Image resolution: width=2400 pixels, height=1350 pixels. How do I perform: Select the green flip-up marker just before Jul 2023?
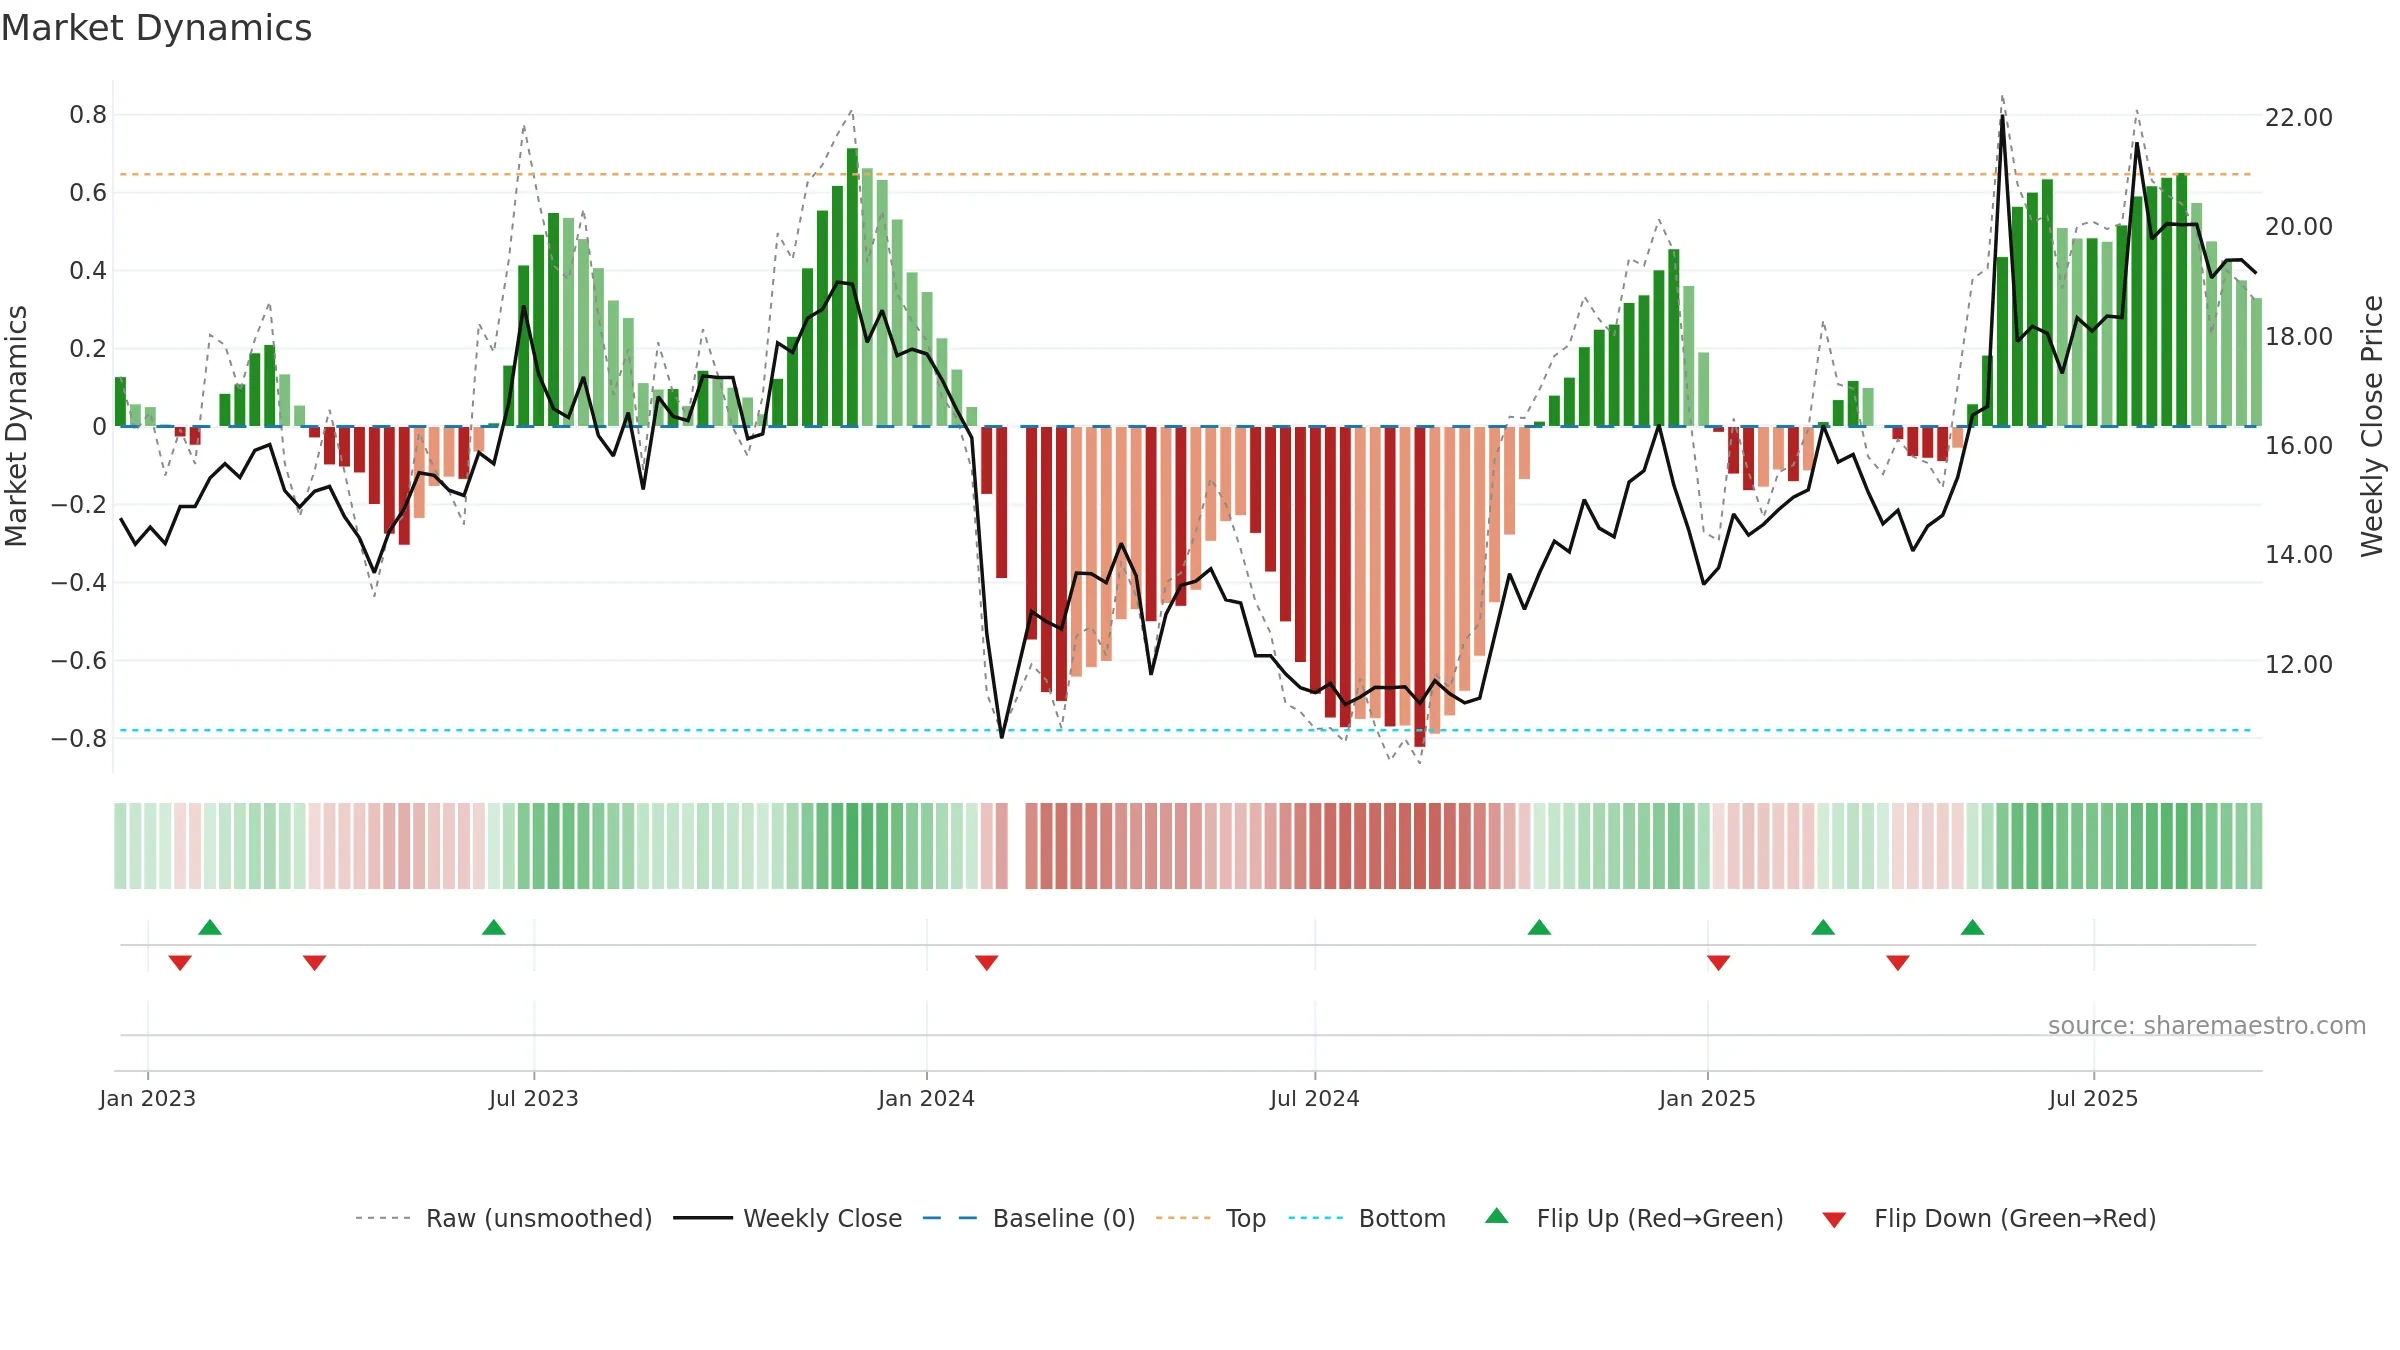(x=494, y=927)
